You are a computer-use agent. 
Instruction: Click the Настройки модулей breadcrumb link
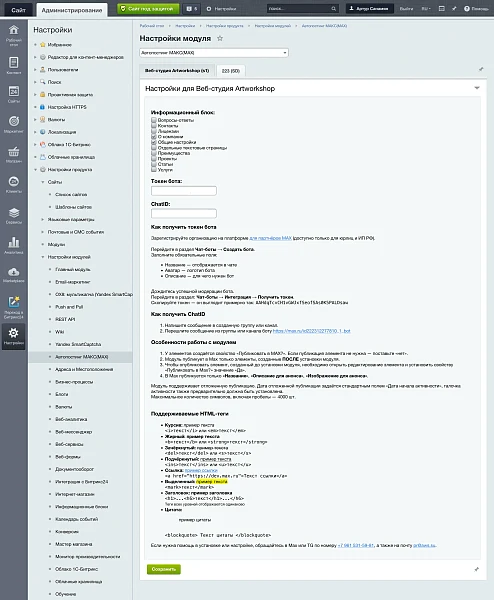[x=273, y=26]
